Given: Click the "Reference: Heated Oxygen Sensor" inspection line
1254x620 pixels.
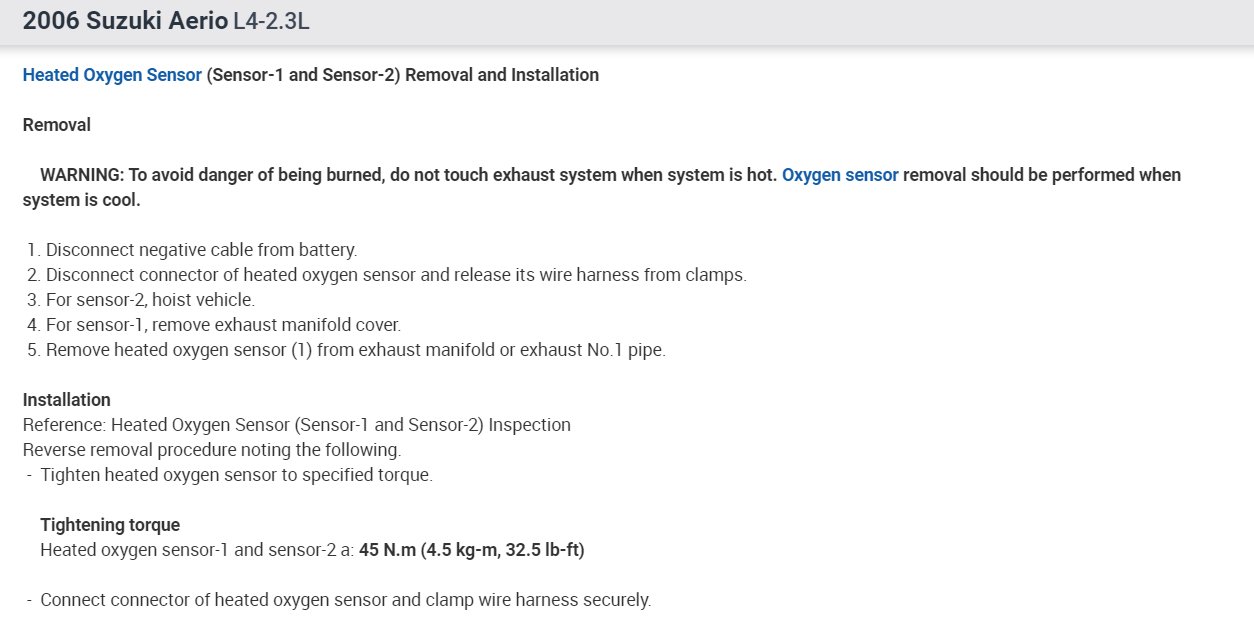Looking at the screenshot, I should pos(296,425).
